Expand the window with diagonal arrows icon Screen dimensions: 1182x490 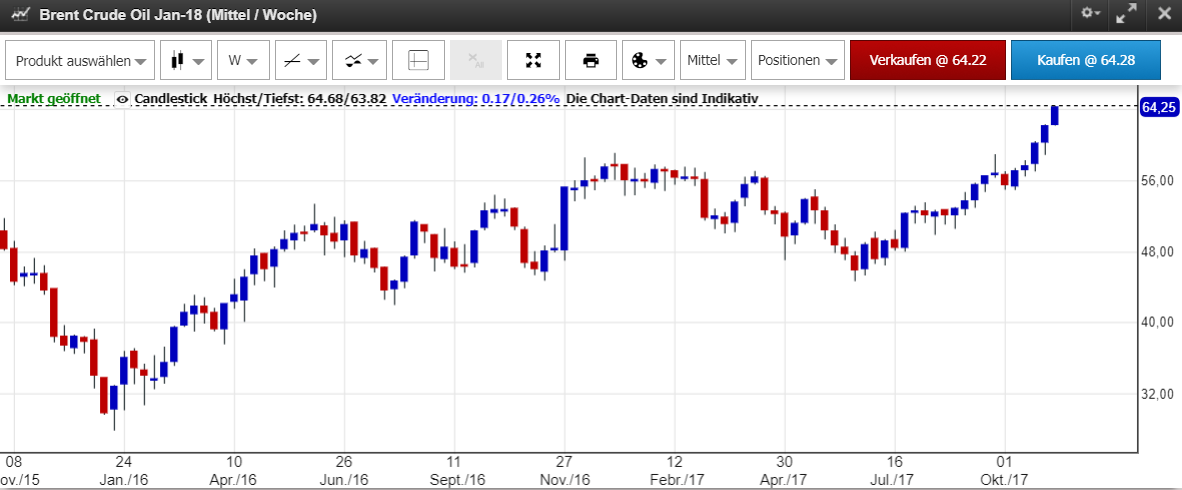[1126, 14]
